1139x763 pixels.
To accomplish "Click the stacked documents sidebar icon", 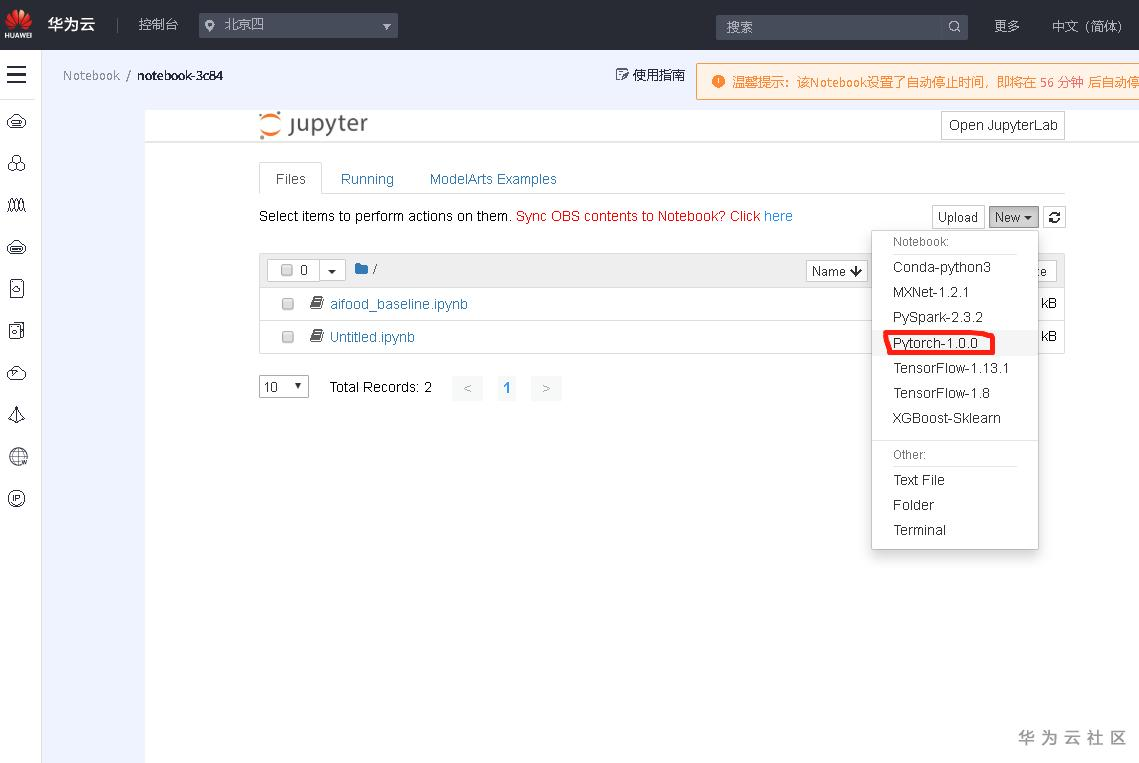I will tap(17, 331).
